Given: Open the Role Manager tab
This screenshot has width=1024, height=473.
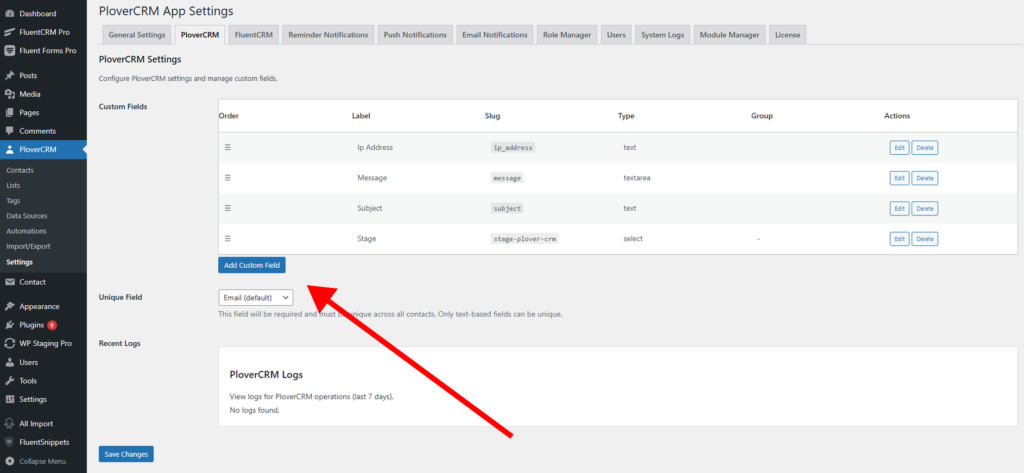Looking at the screenshot, I should pyautogui.click(x=567, y=35).
